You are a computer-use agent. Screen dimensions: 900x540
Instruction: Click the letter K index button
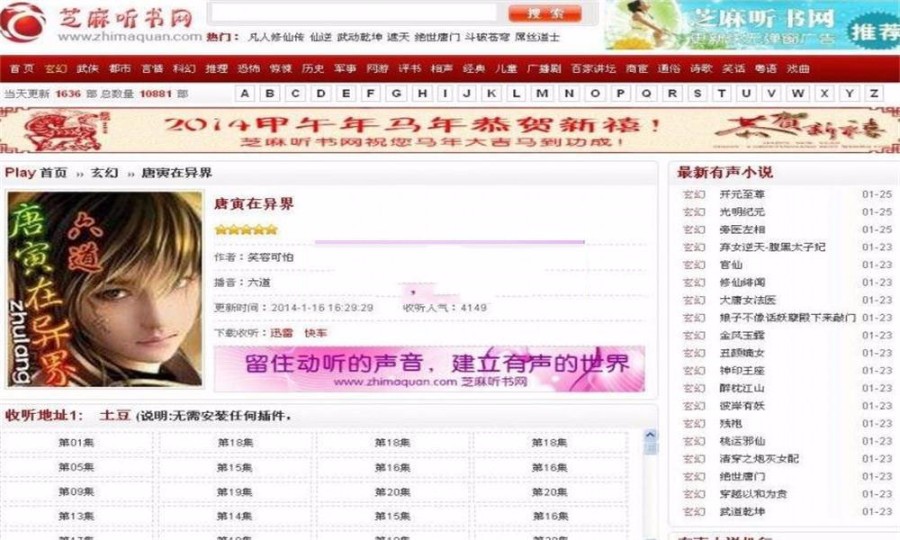click(x=491, y=93)
